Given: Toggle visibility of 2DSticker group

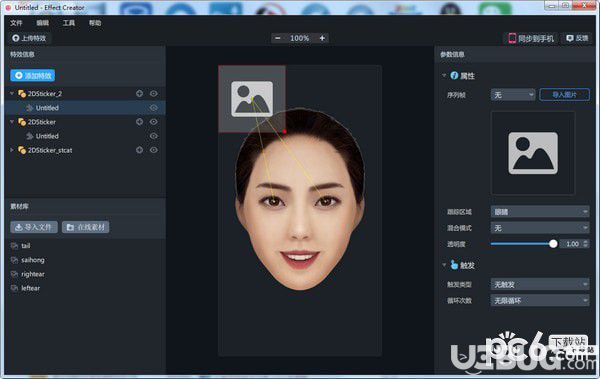Looking at the screenshot, I should 153,122.
